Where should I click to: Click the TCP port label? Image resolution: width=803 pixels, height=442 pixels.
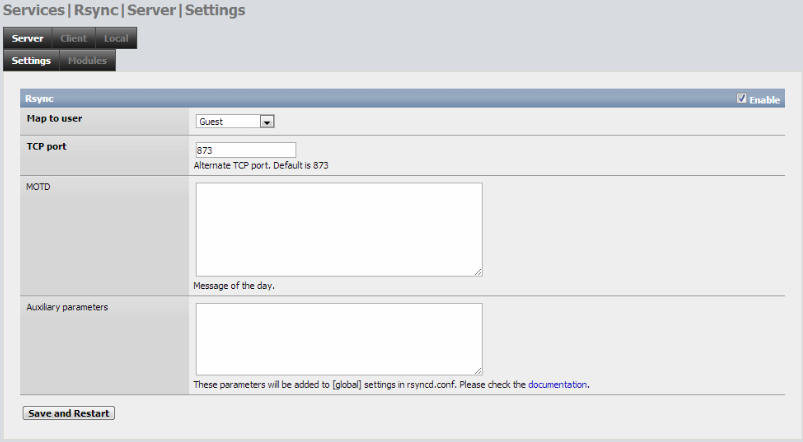47,146
